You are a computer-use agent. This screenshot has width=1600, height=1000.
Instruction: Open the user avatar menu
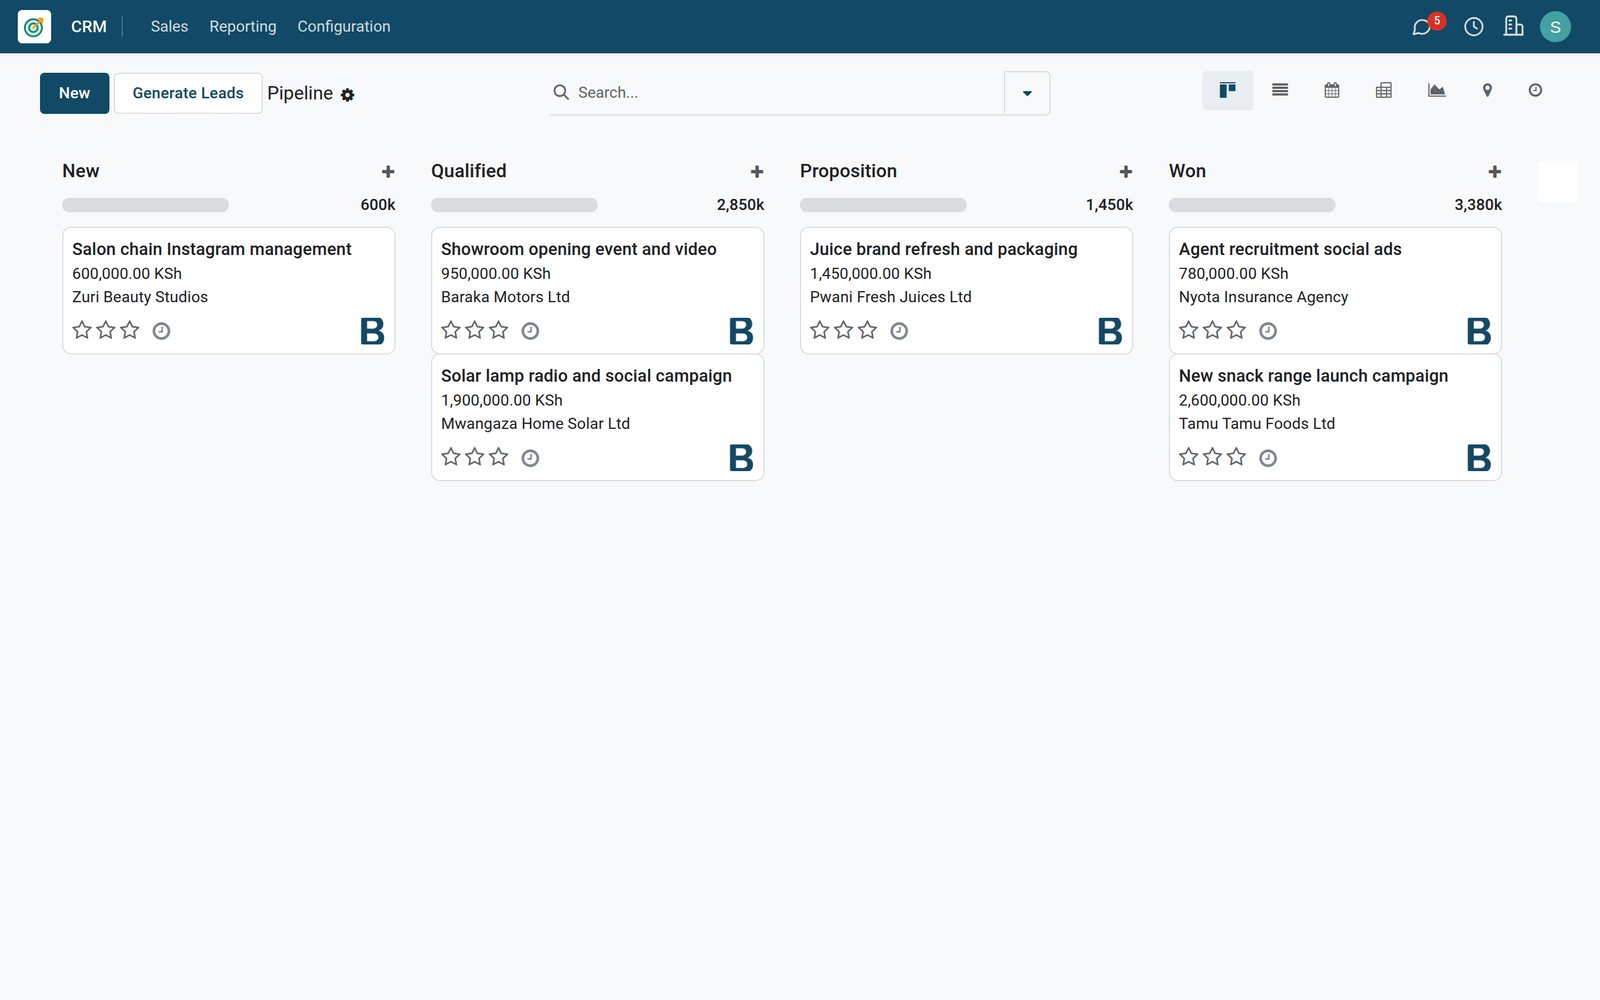tap(1555, 27)
